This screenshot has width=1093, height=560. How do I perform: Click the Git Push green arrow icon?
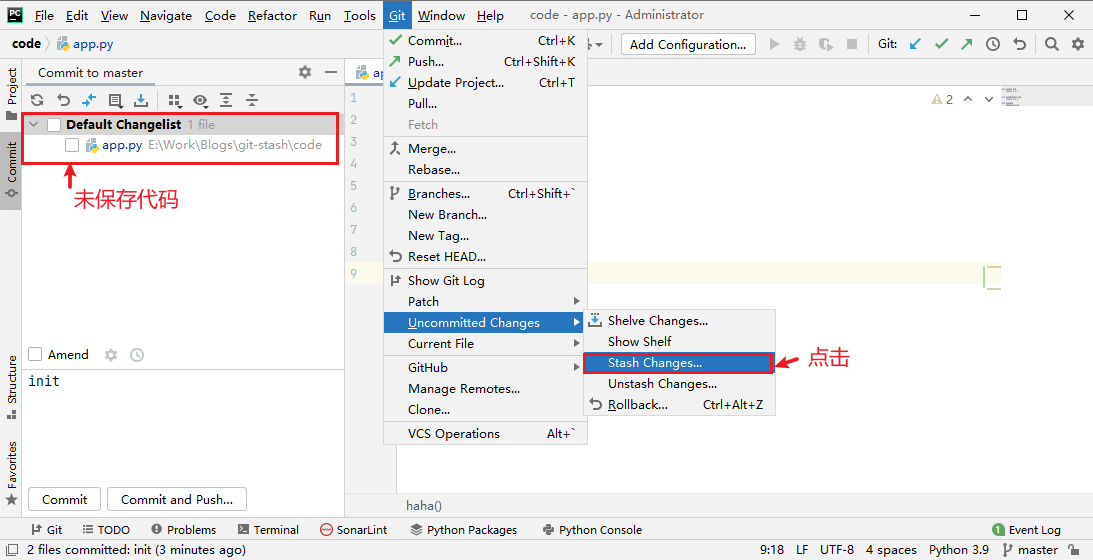[x=966, y=44]
